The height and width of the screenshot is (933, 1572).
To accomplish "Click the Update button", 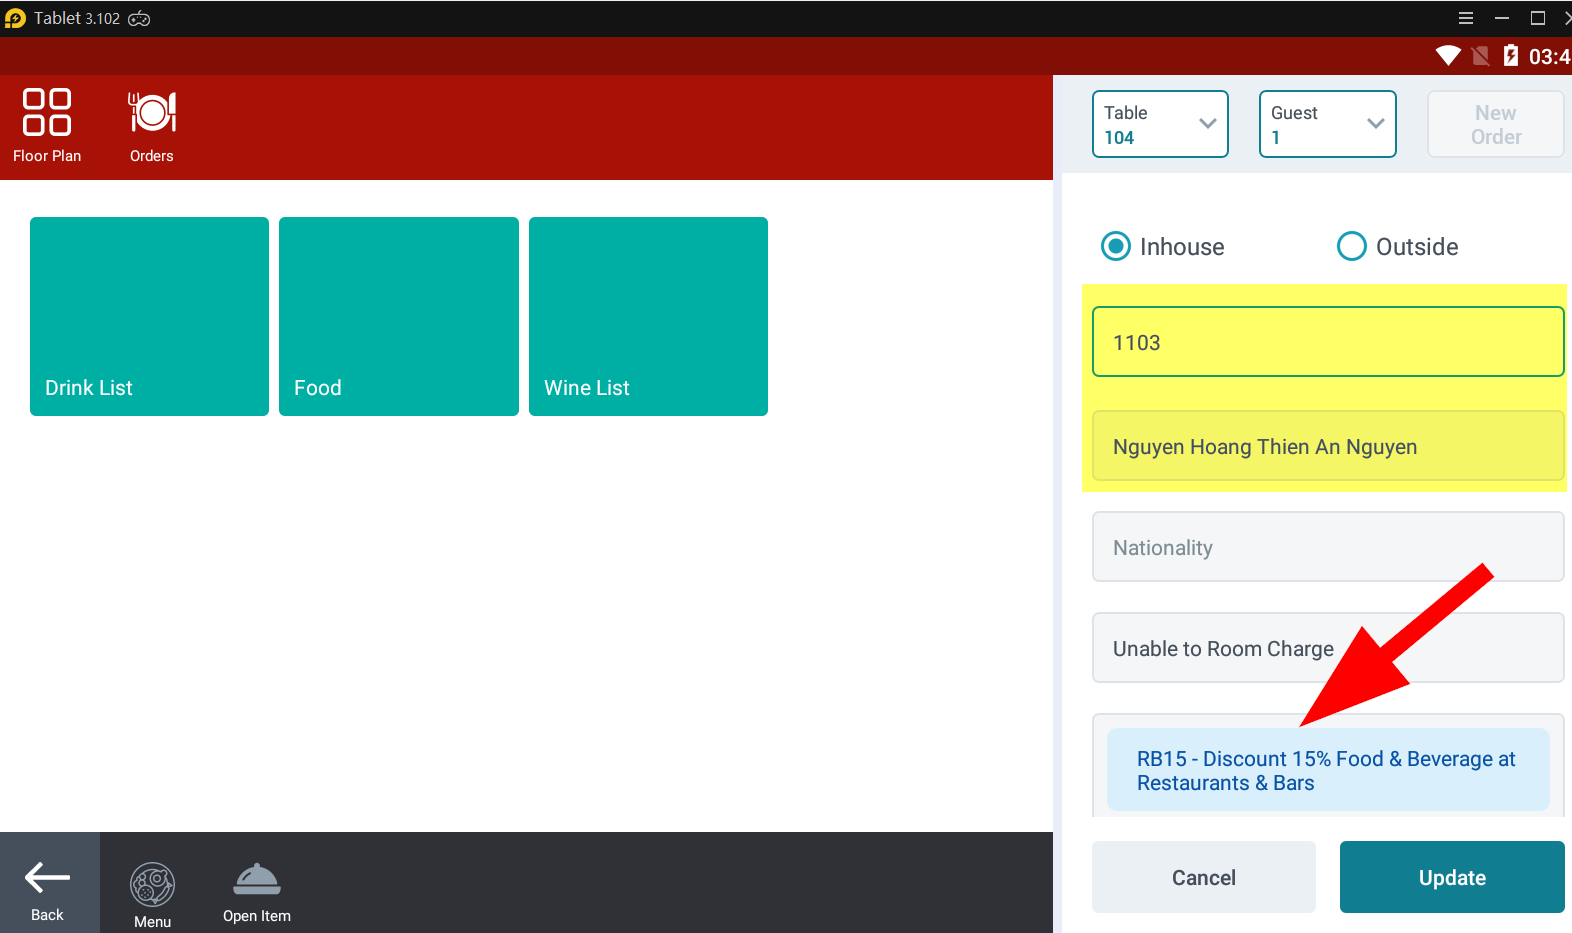I will 1452,877.
